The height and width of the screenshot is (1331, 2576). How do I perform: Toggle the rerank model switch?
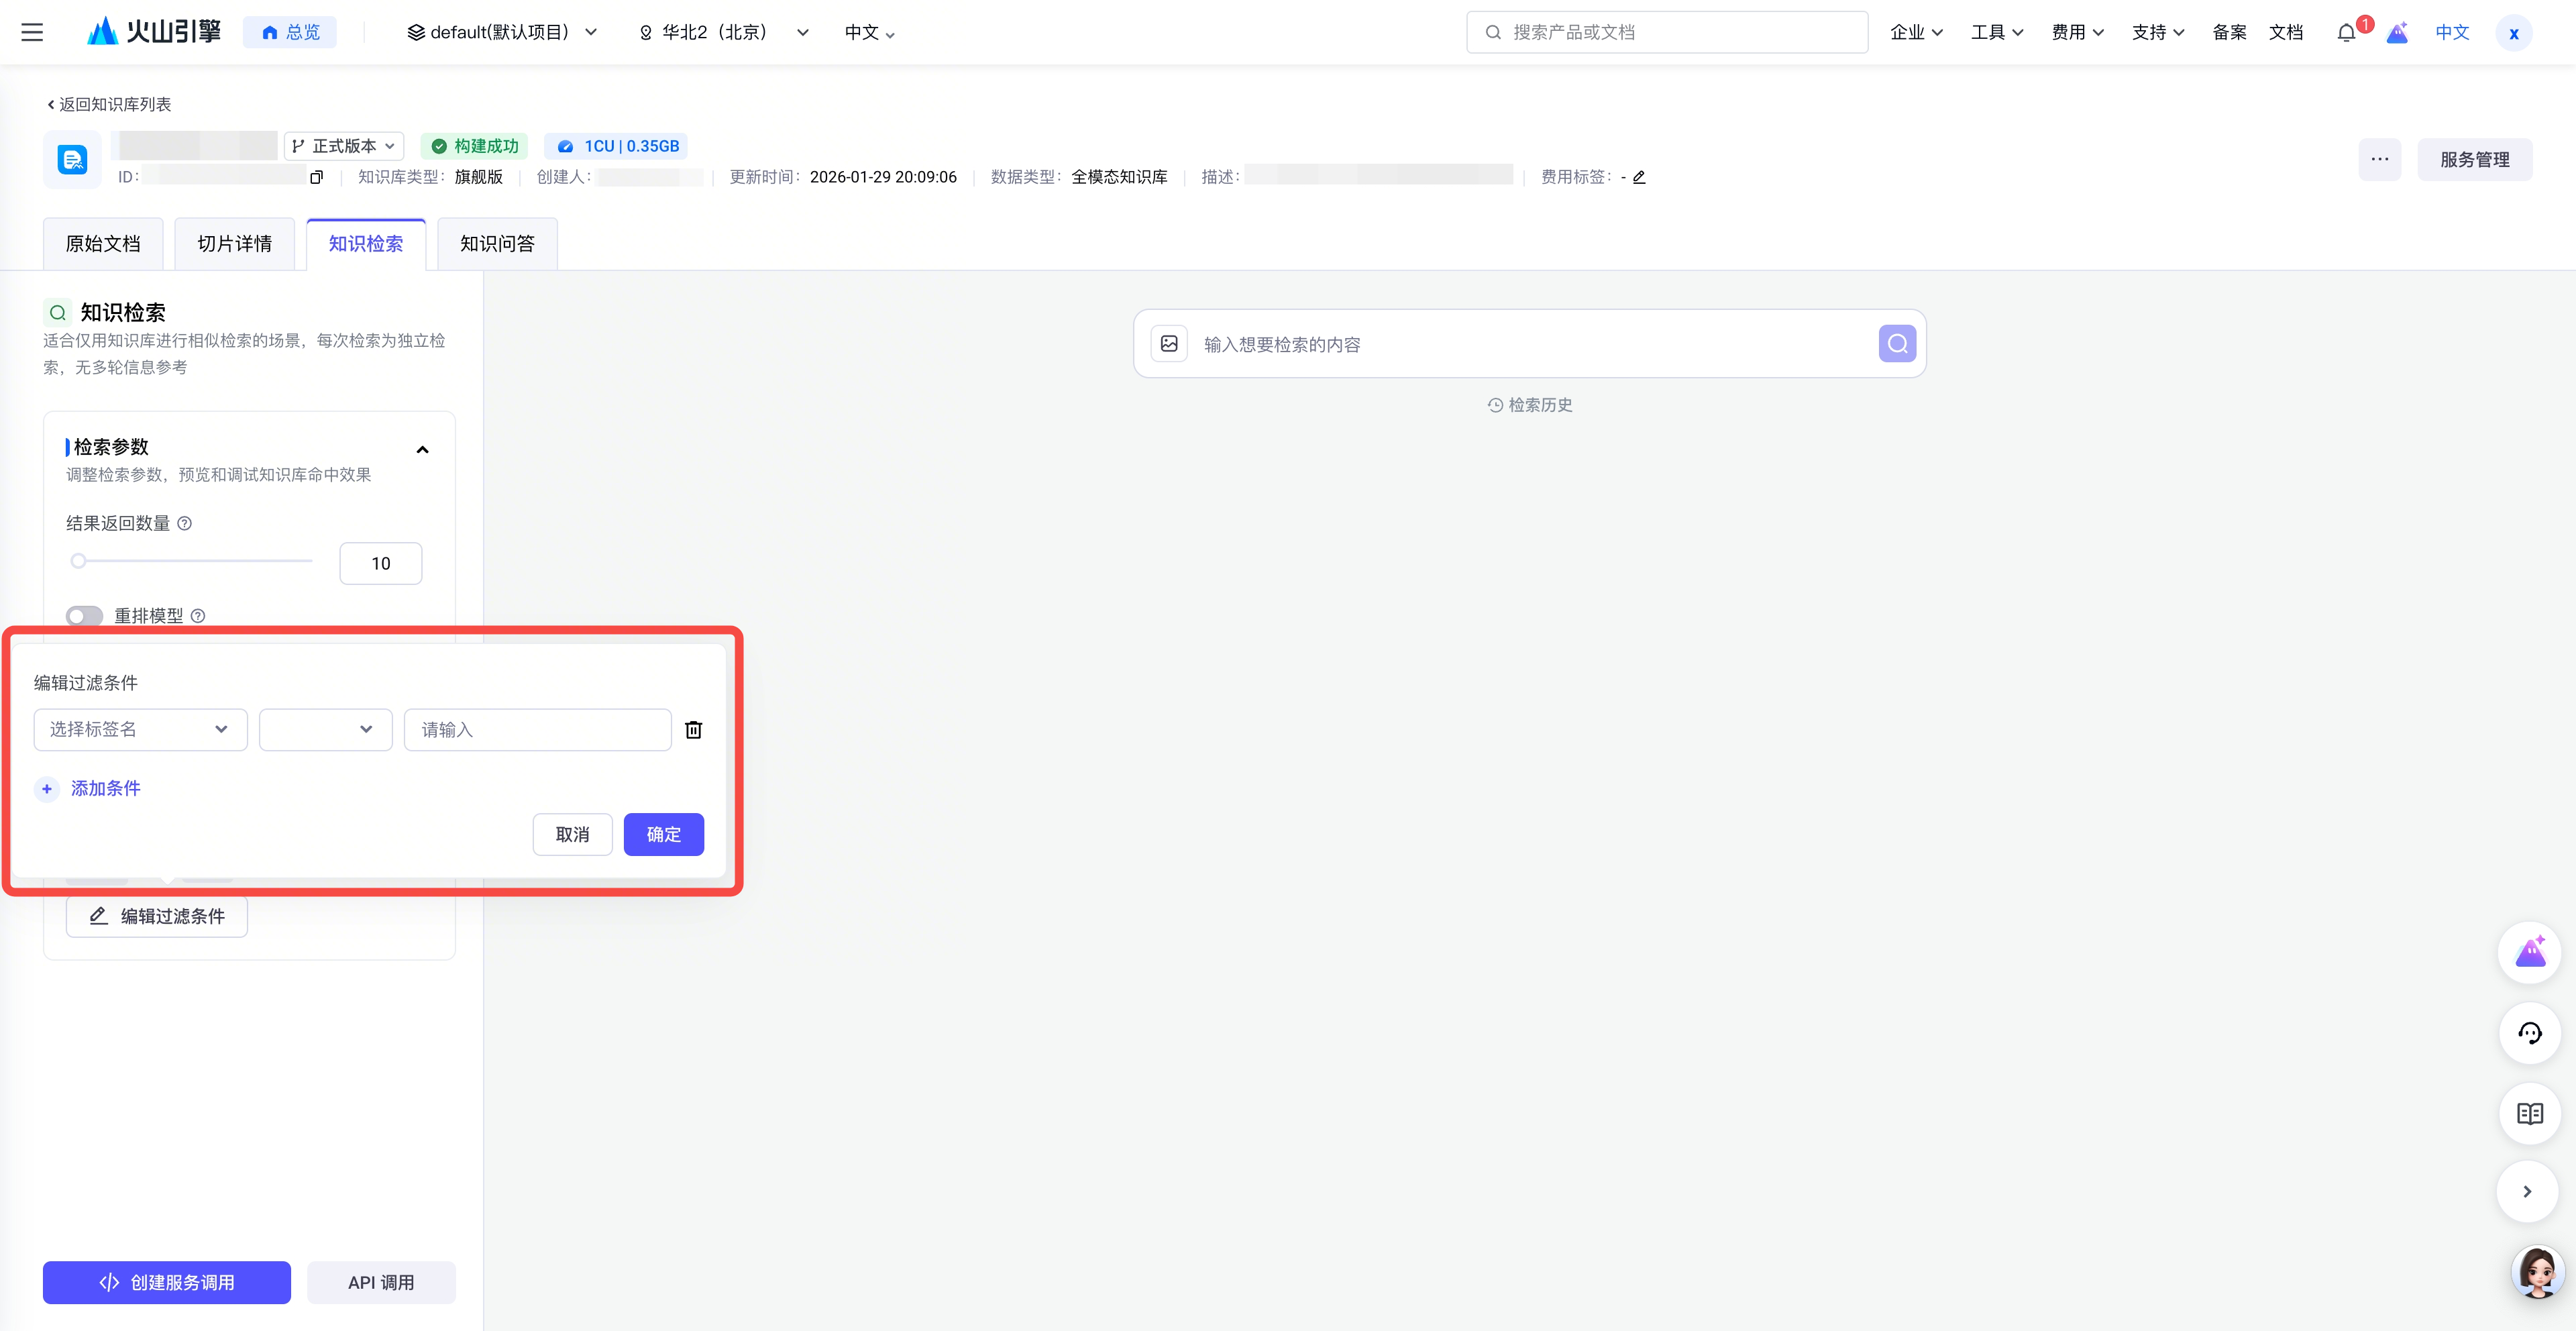pos(85,616)
